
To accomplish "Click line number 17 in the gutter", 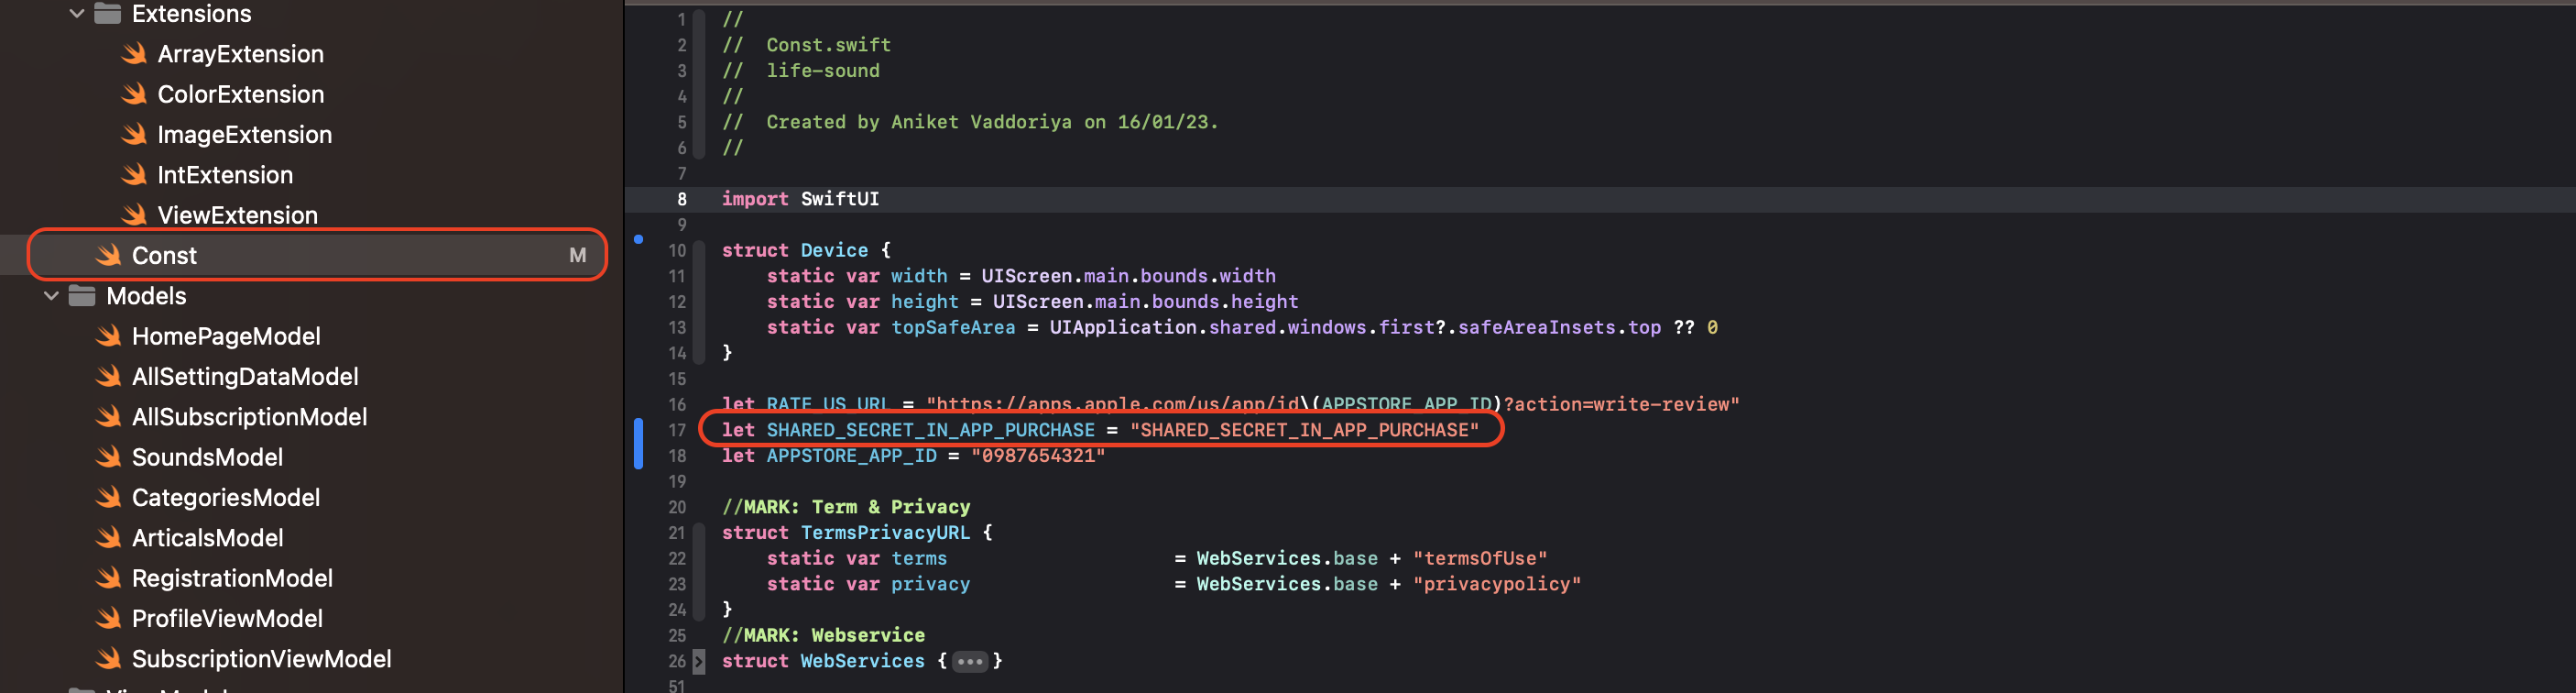I will 677,430.
